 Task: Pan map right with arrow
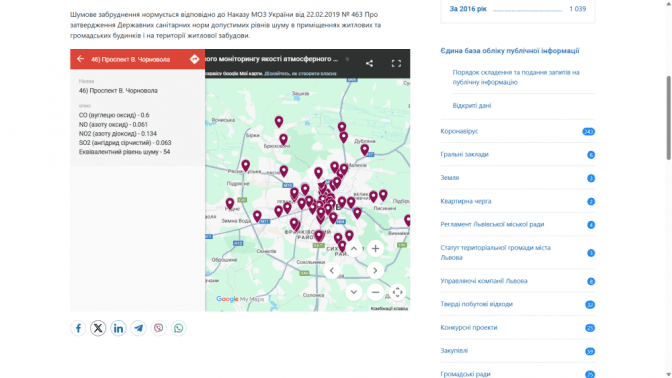click(375, 270)
